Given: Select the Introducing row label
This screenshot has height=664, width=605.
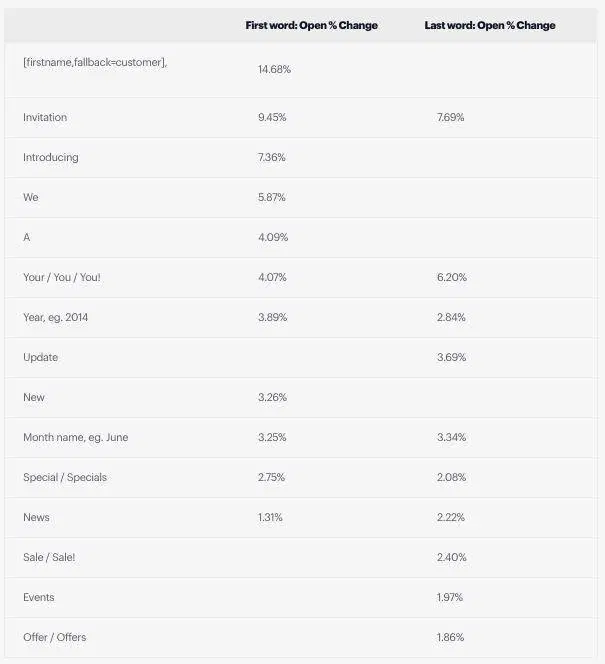Looking at the screenshot, I should pyautogui.click(x=51, y=157).
